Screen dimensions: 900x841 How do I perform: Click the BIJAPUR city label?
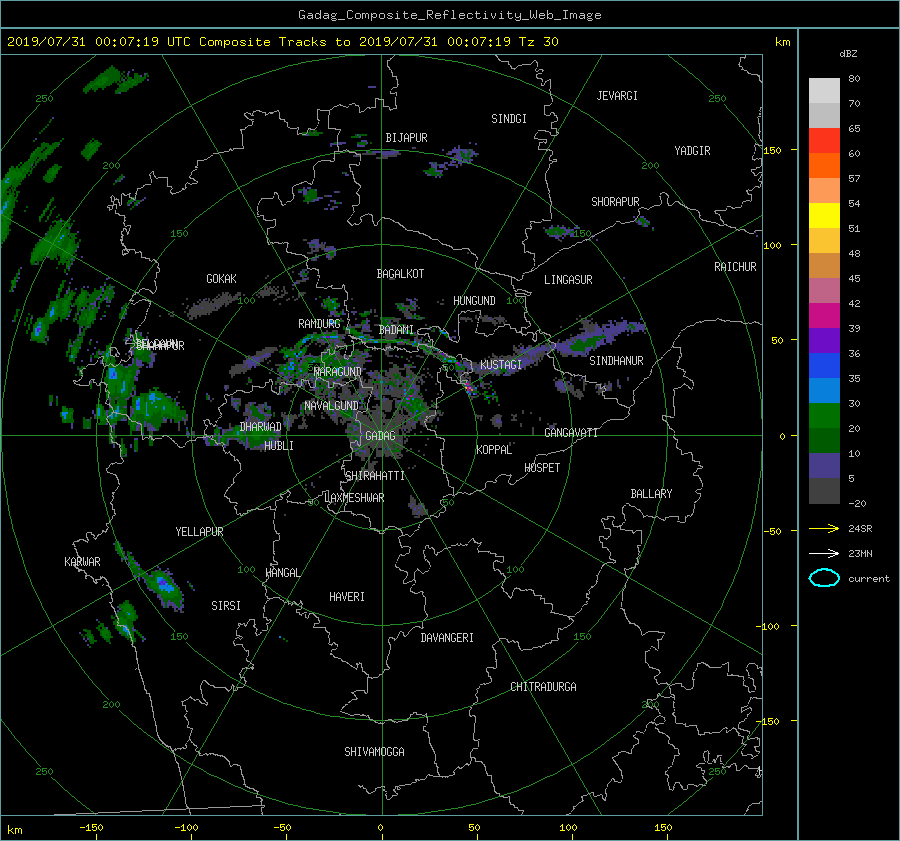406,138
